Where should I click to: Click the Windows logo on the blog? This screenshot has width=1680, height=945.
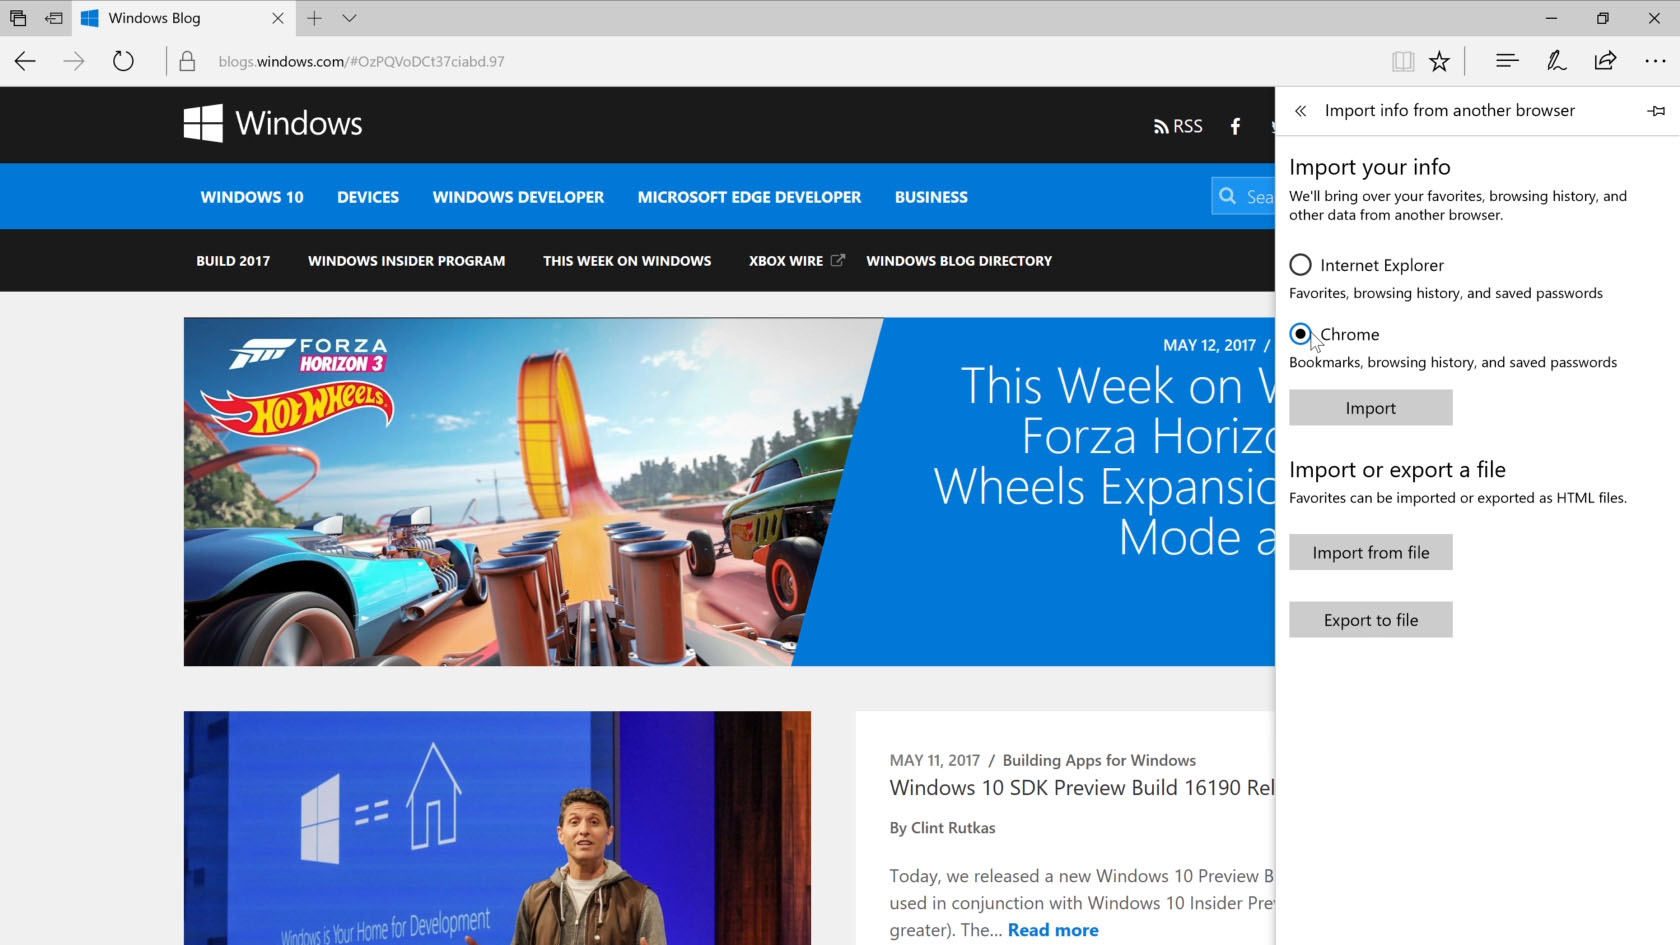click(x=272, y=123)
